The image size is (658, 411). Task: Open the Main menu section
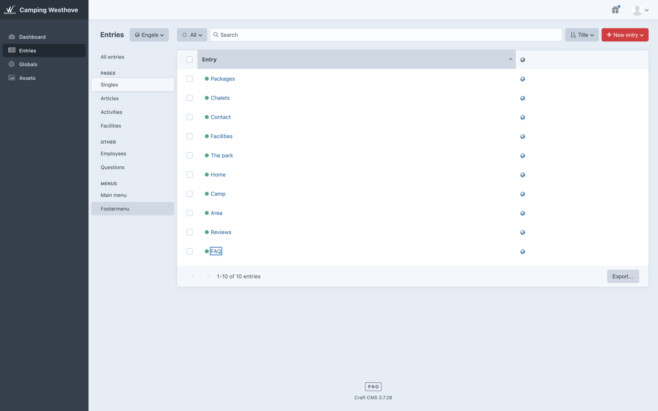pyautogui.click(x=114, y=195)
